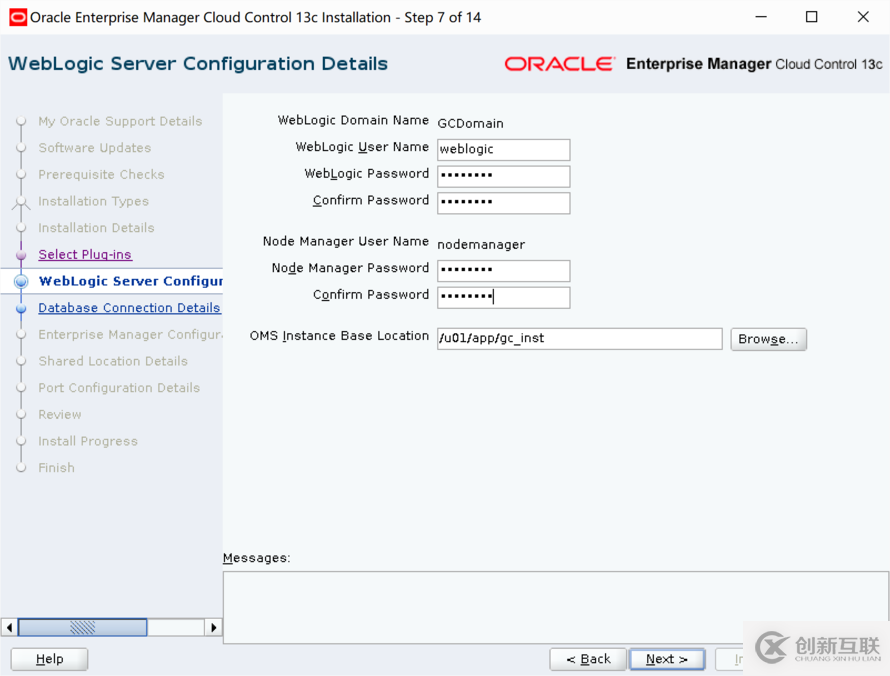Select WebLogic Server Configuration step in sidebar

point(131,281)
